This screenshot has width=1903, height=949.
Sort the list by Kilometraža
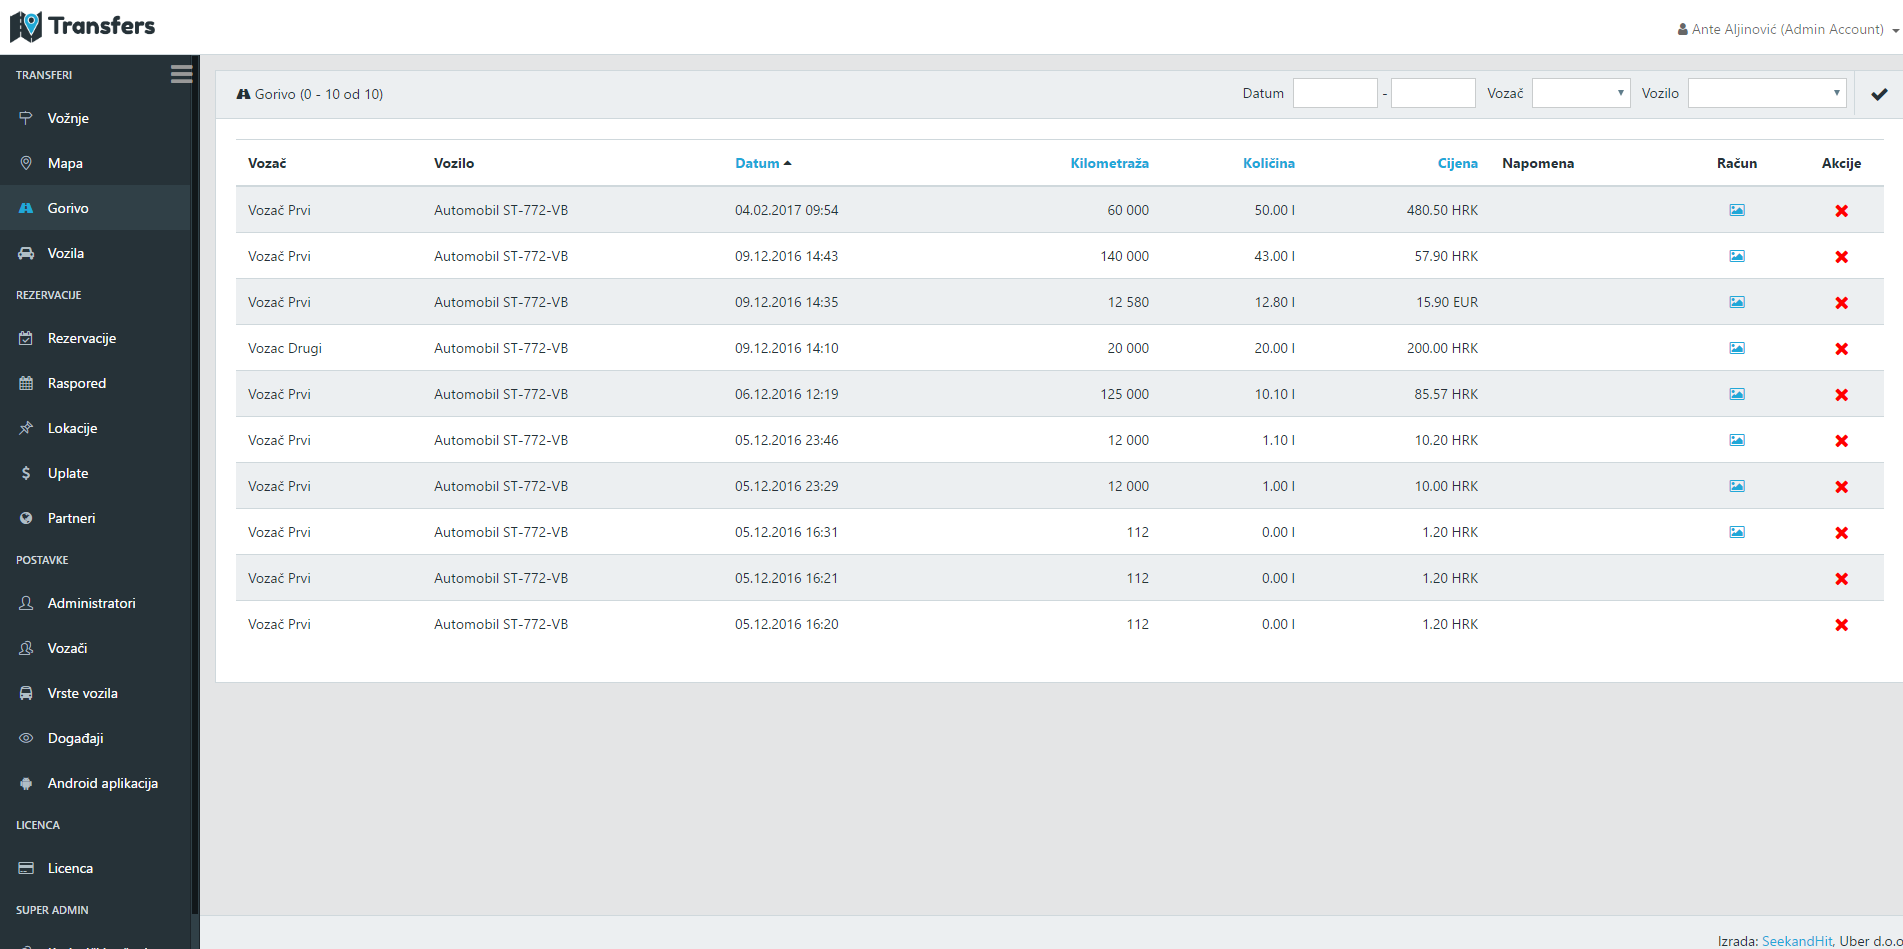(x=1109, y=163)
